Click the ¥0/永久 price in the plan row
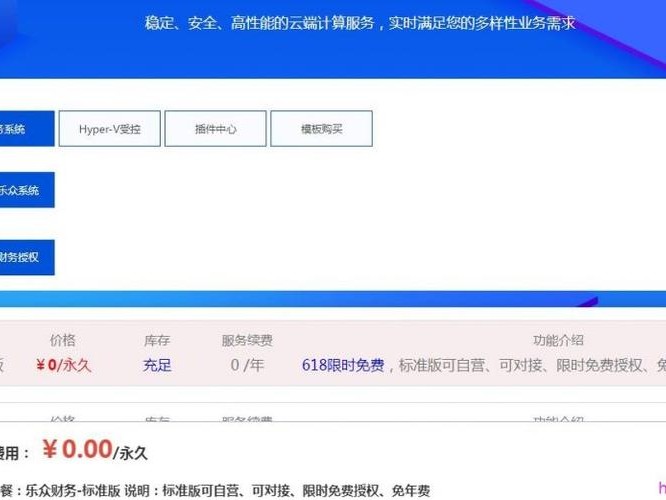 pyautogui.click(x=63, y=365)
